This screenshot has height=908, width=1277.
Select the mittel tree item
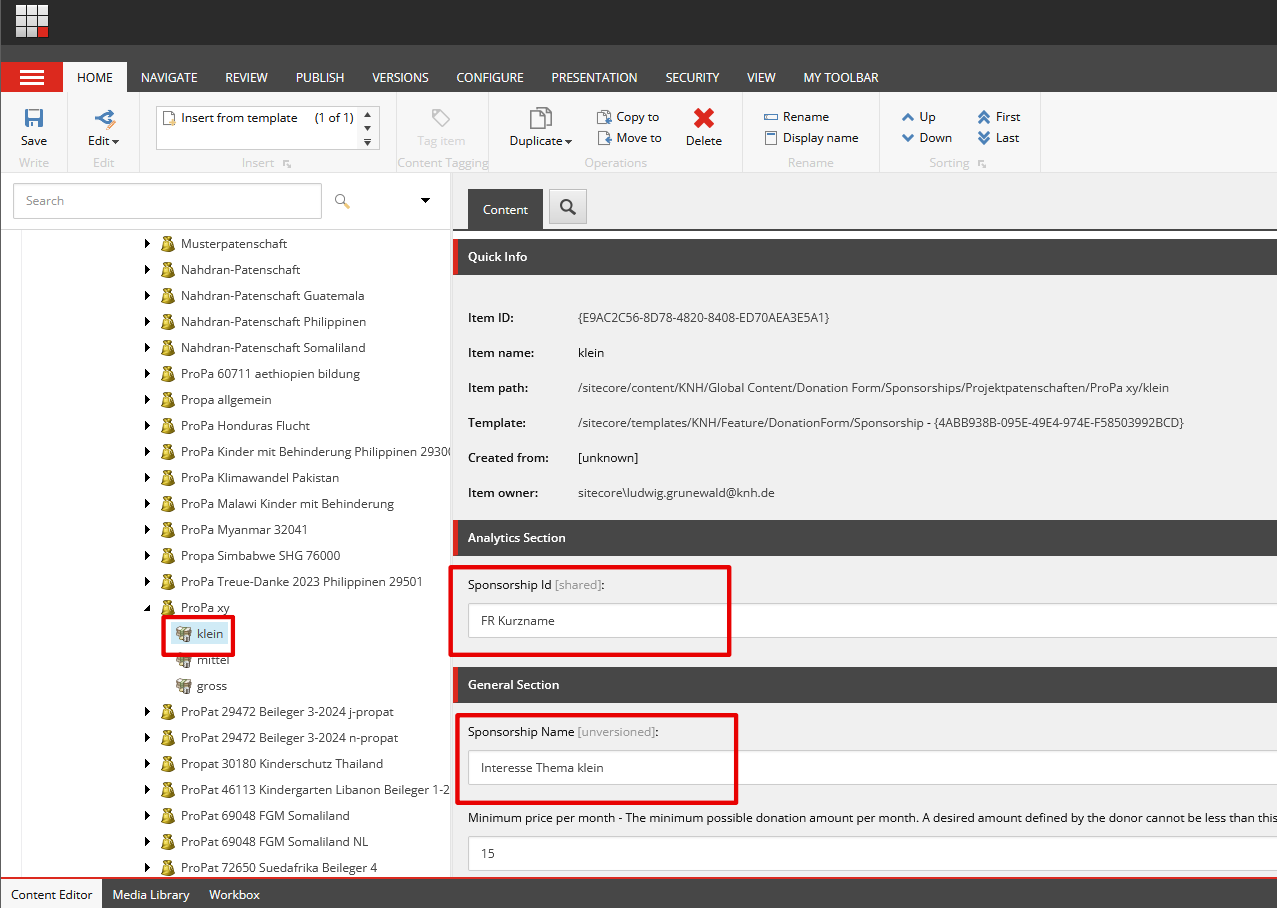(213, 660)
